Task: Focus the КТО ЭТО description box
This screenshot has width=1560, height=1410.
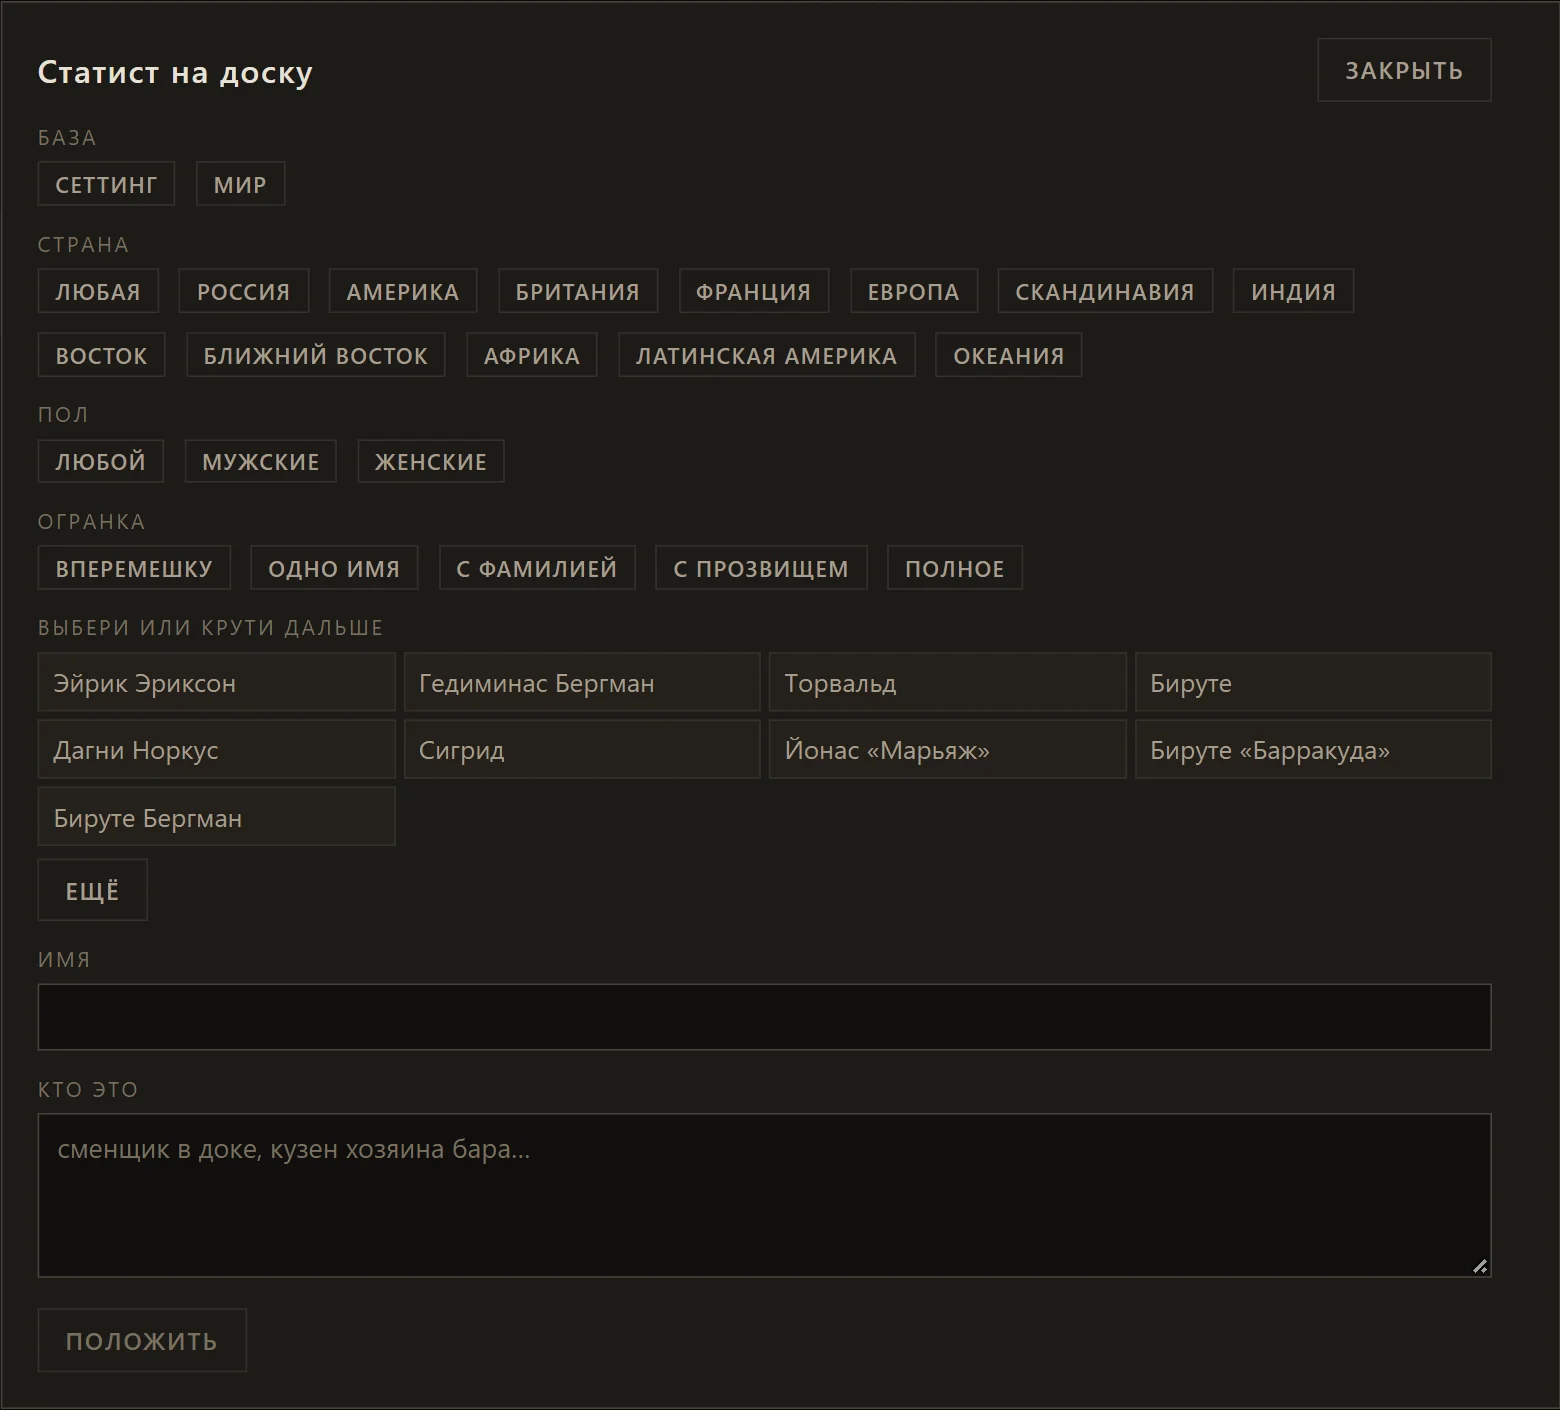Action: [x=764, y=1195]
